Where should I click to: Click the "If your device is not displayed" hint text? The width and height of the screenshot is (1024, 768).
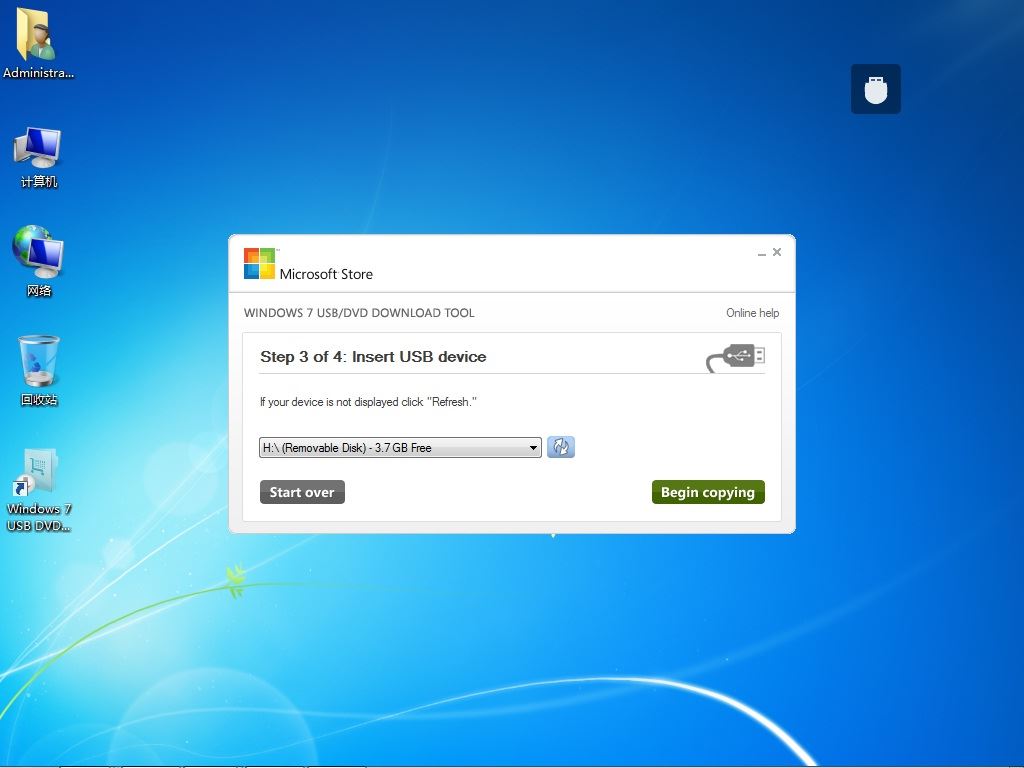pyautogui.click(x=368, y=402)
